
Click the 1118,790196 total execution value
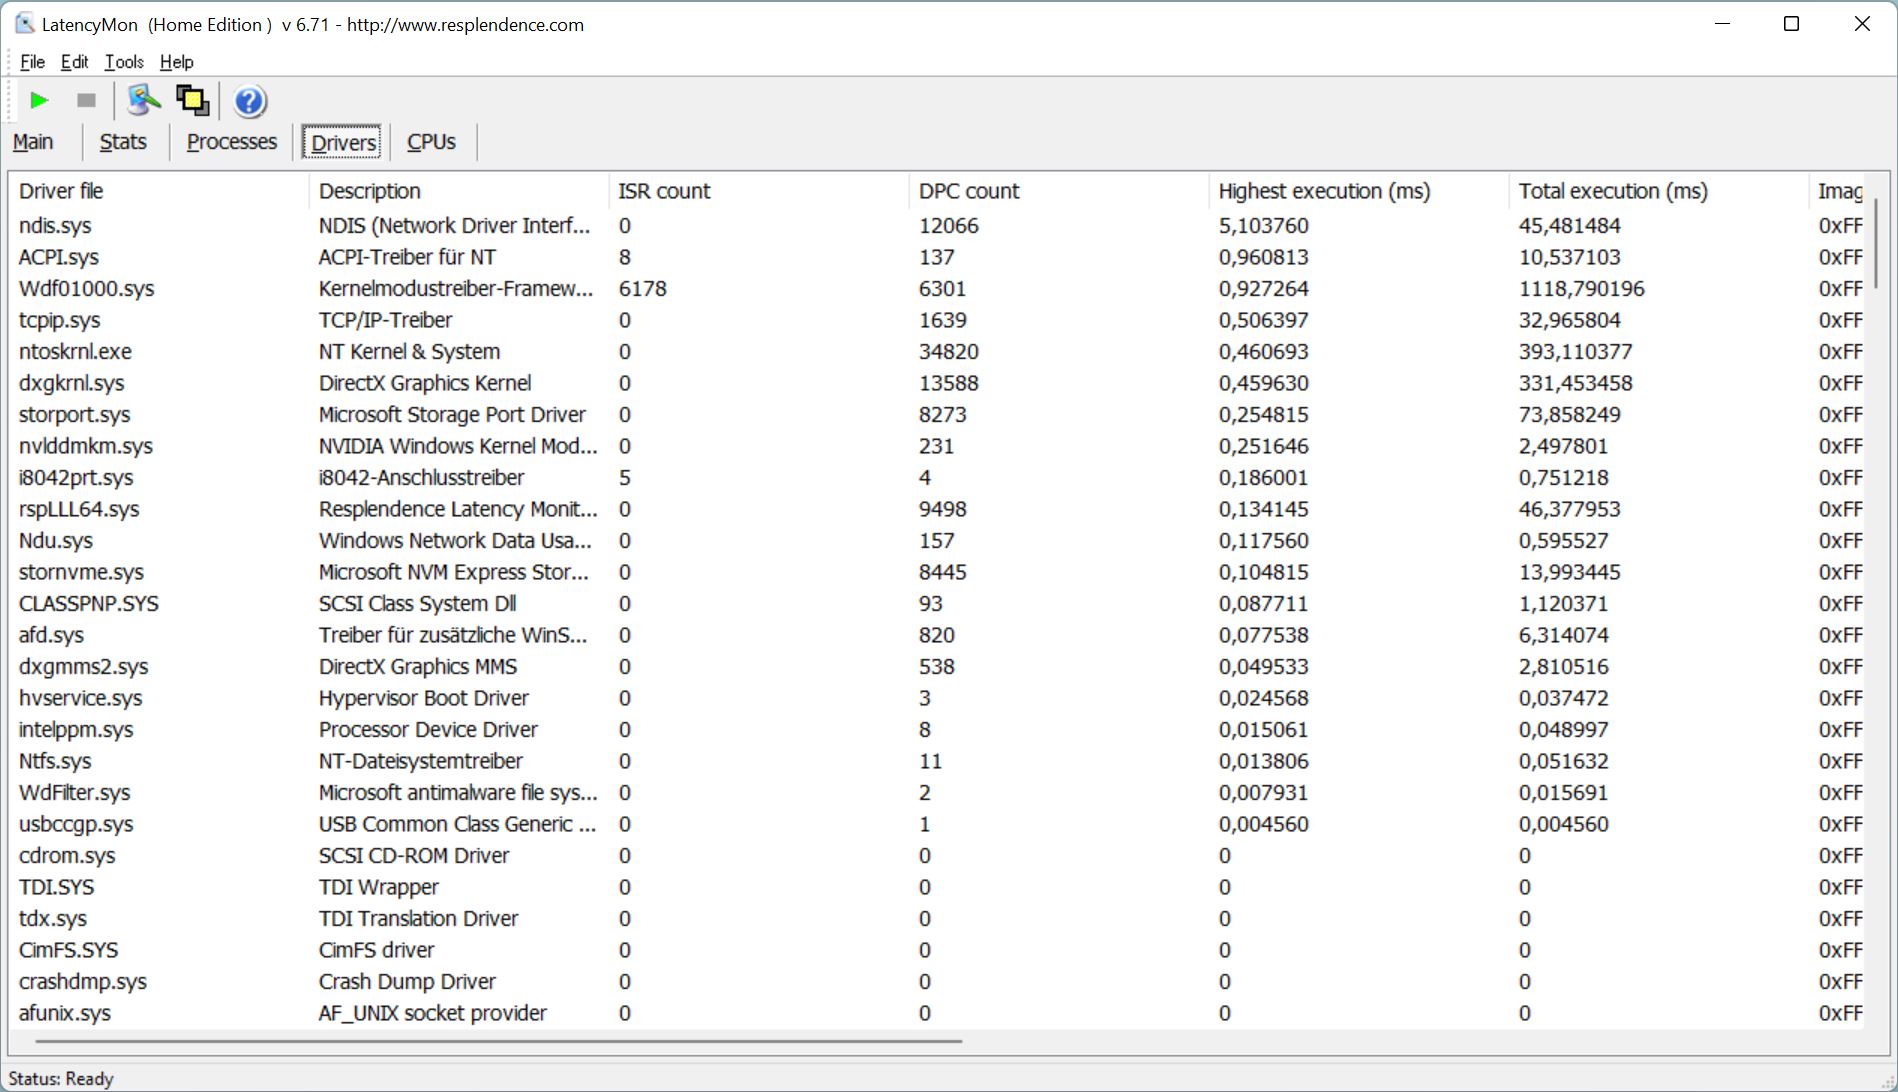click(x=1581, y=289)
